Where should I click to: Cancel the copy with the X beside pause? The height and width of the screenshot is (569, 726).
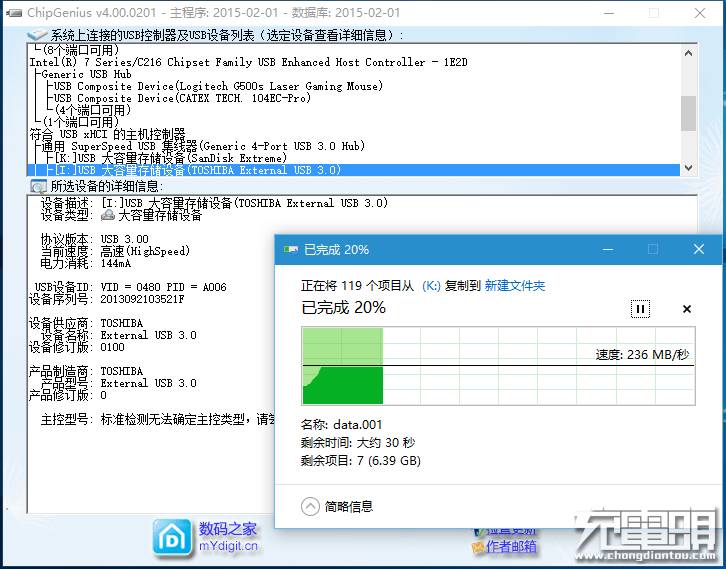point(687,309)
